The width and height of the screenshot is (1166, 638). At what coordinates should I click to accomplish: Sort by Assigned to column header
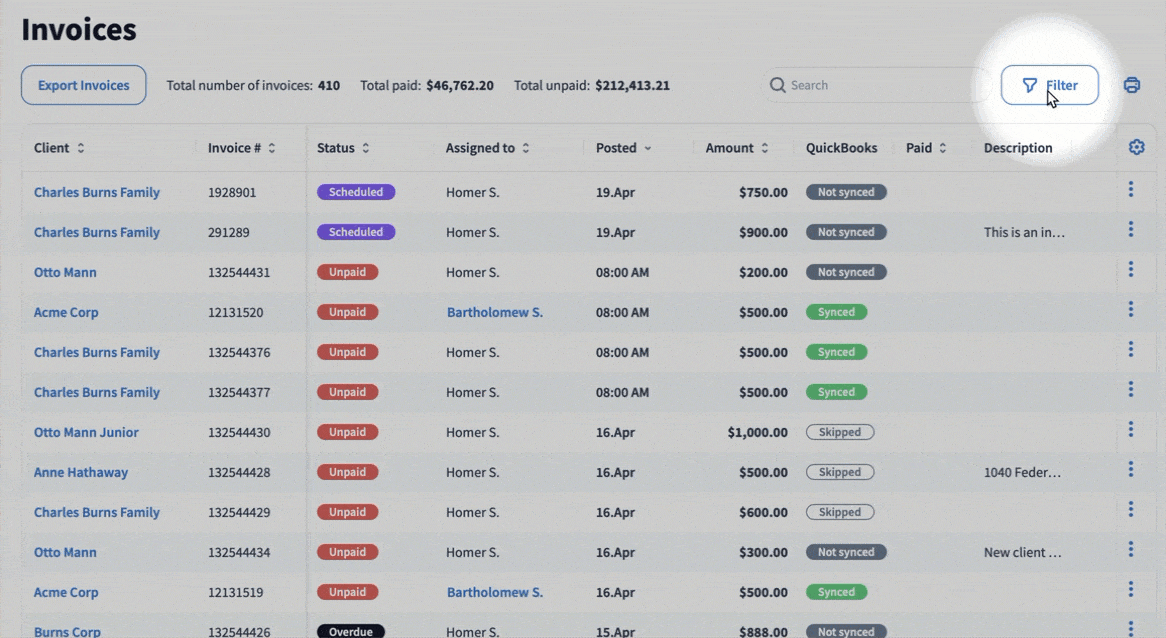pos(487,148)
